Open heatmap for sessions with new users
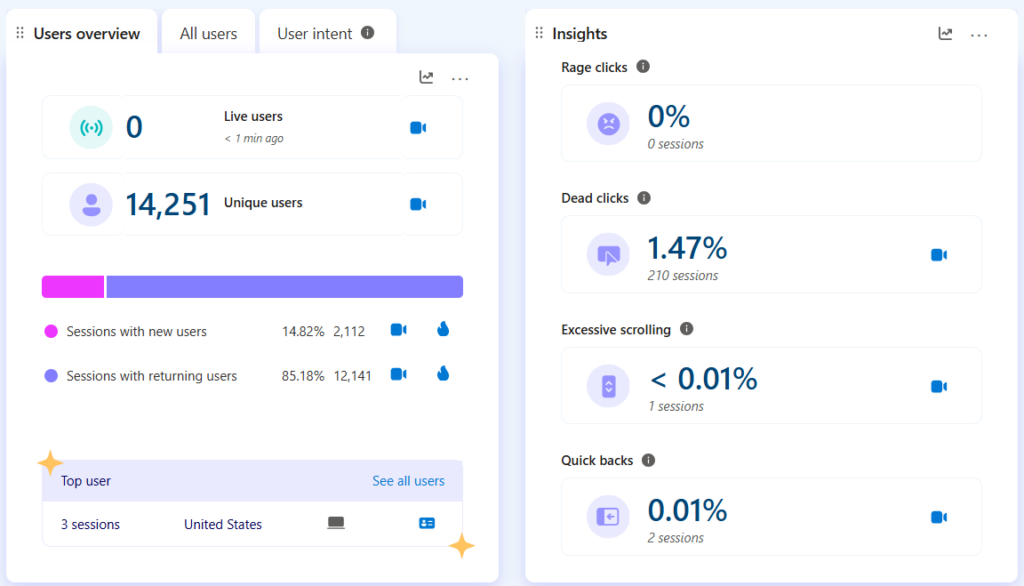 [x=443, y=330]
